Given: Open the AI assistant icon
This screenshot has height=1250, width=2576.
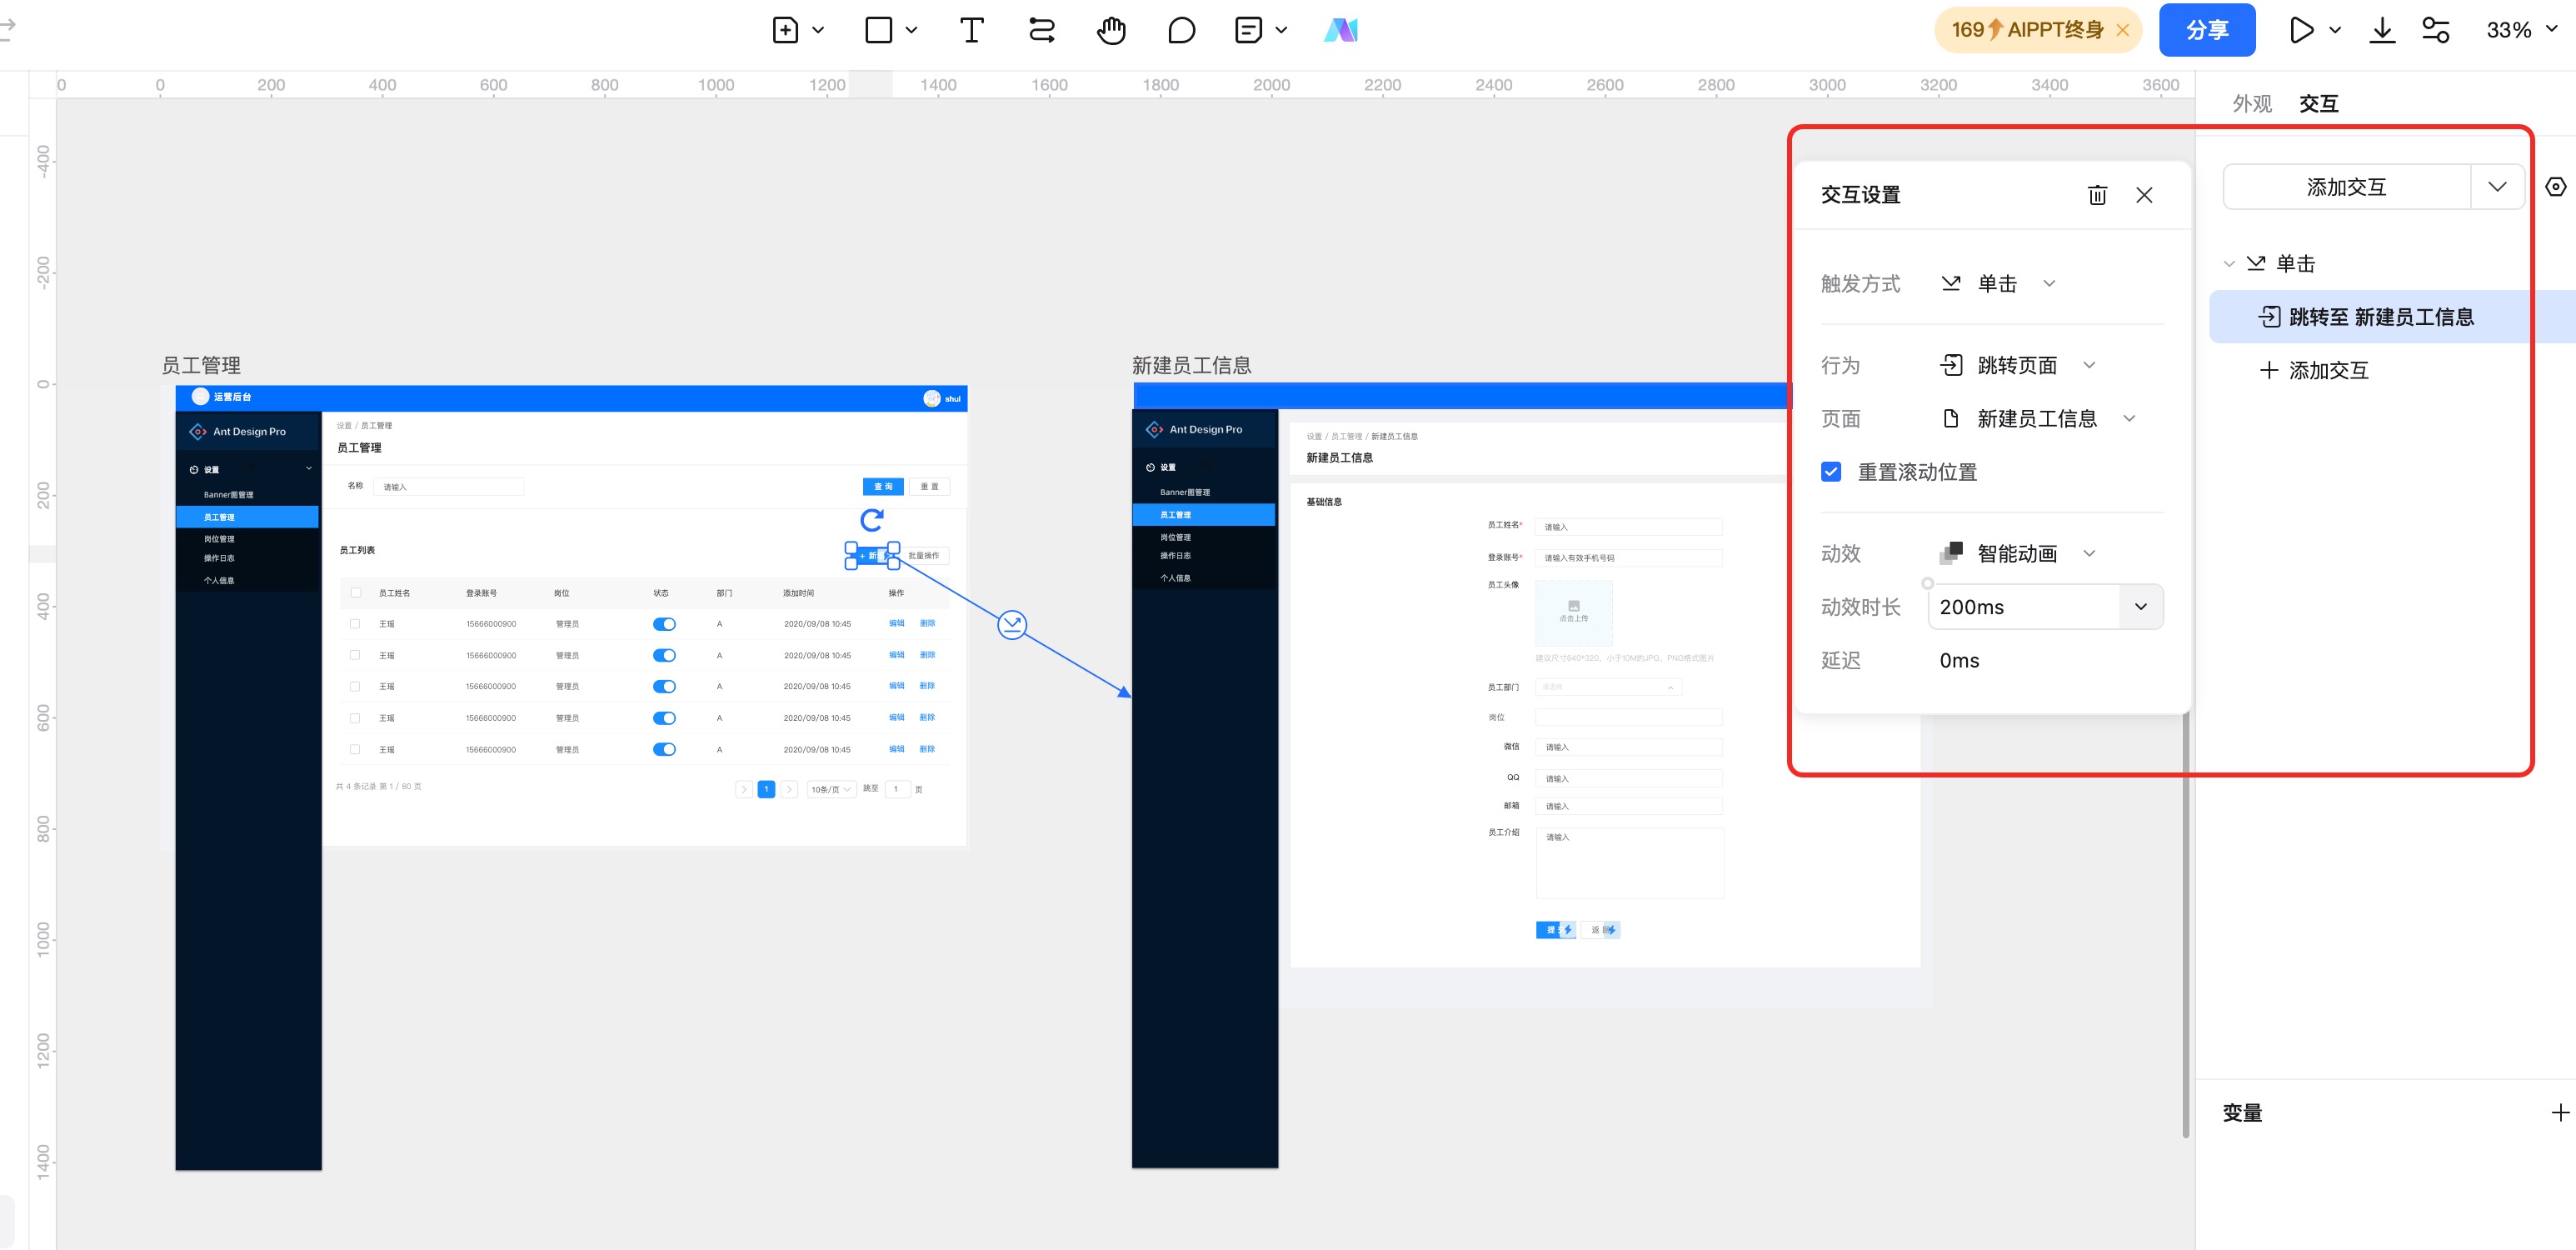Looking at the screenshot, I should click(1341, 30).
